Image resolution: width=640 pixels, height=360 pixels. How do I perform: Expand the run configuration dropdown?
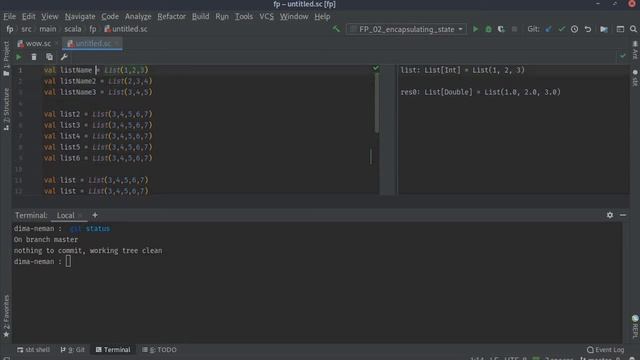460,29
